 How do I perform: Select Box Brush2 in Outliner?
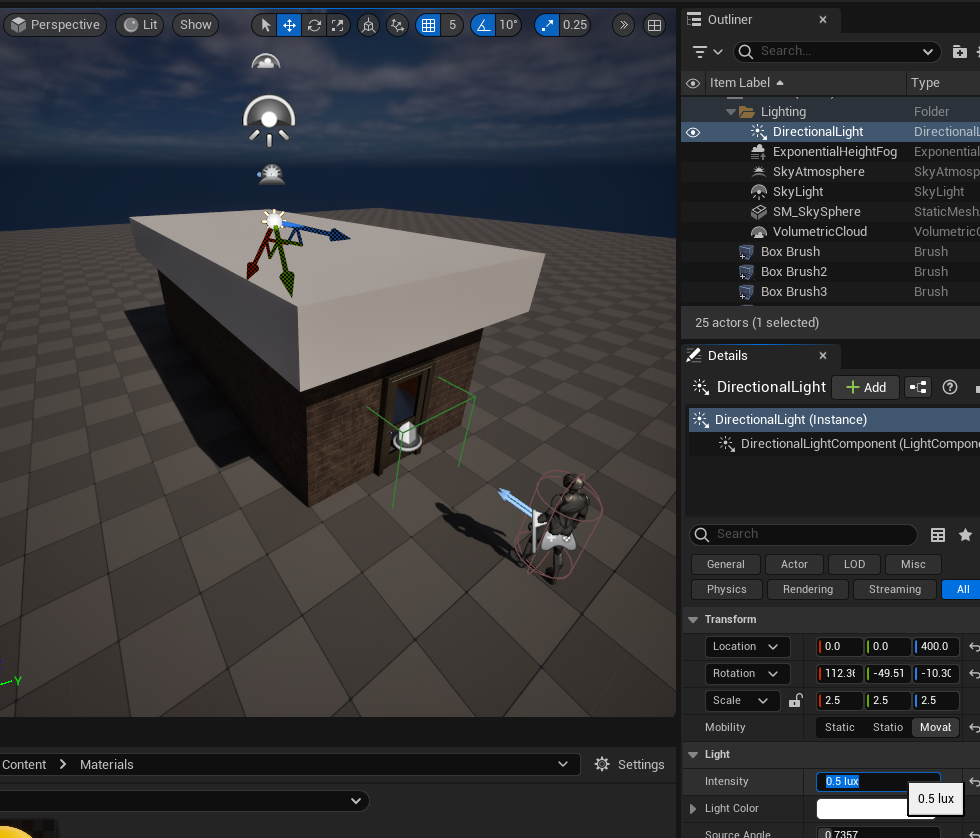pyautogui.click(x=793, y=272)
